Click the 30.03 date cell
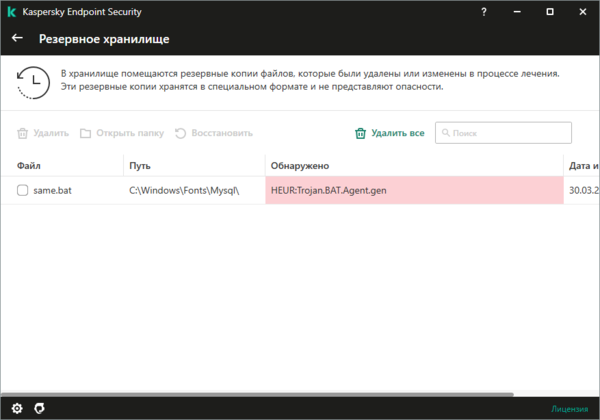The height and width of the screenshot is (420, 600). point(584,190)
